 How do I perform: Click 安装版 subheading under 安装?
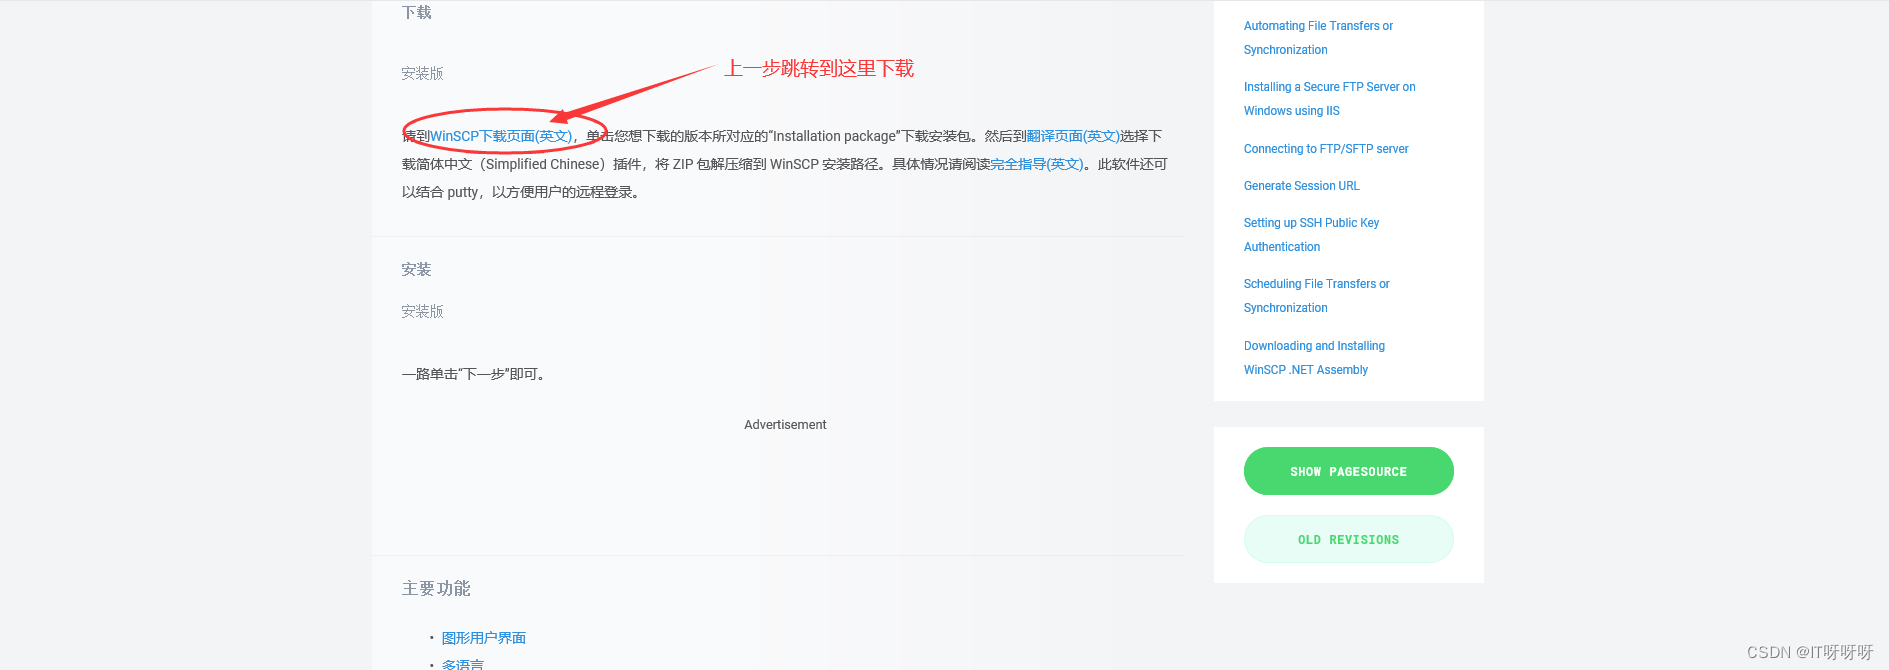click(422, 311)
